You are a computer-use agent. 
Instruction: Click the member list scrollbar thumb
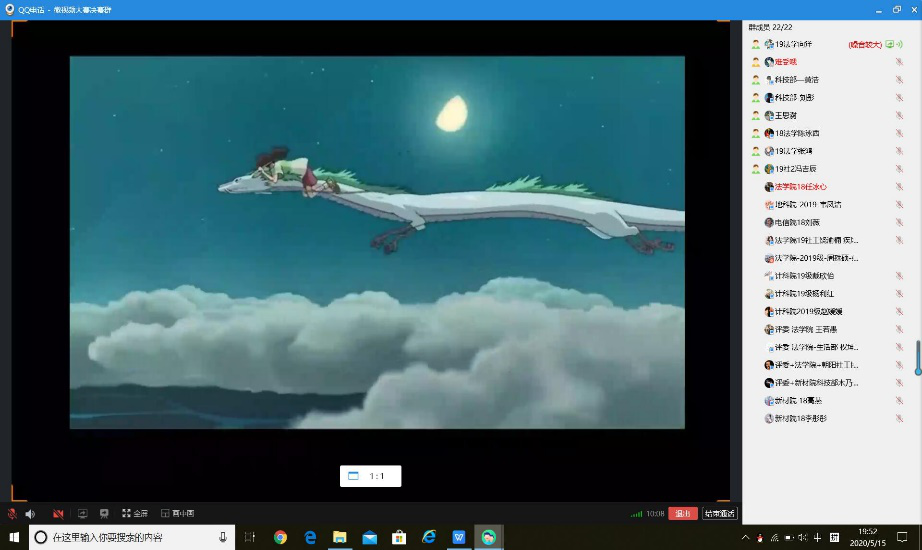(917, 358)
